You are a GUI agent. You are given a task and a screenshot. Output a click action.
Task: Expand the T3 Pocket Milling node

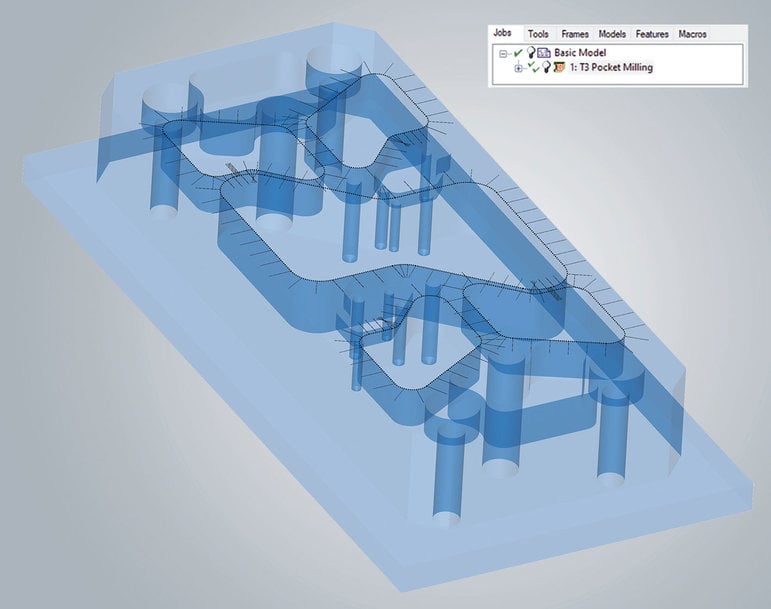[518, 68]
